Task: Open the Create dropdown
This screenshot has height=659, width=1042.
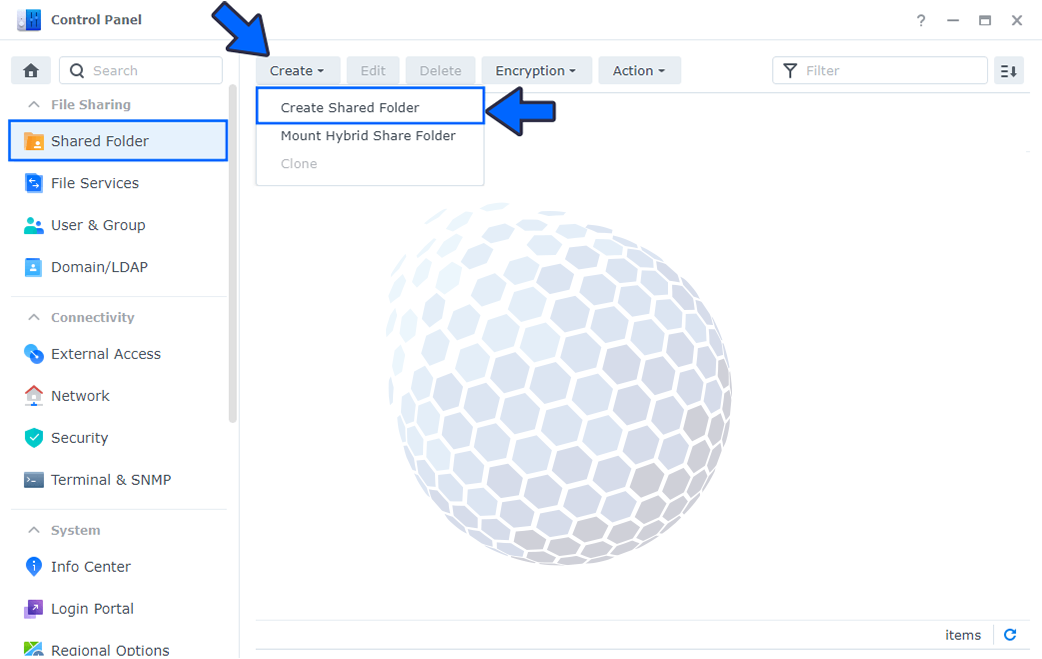Action: [x=297, y=70]
